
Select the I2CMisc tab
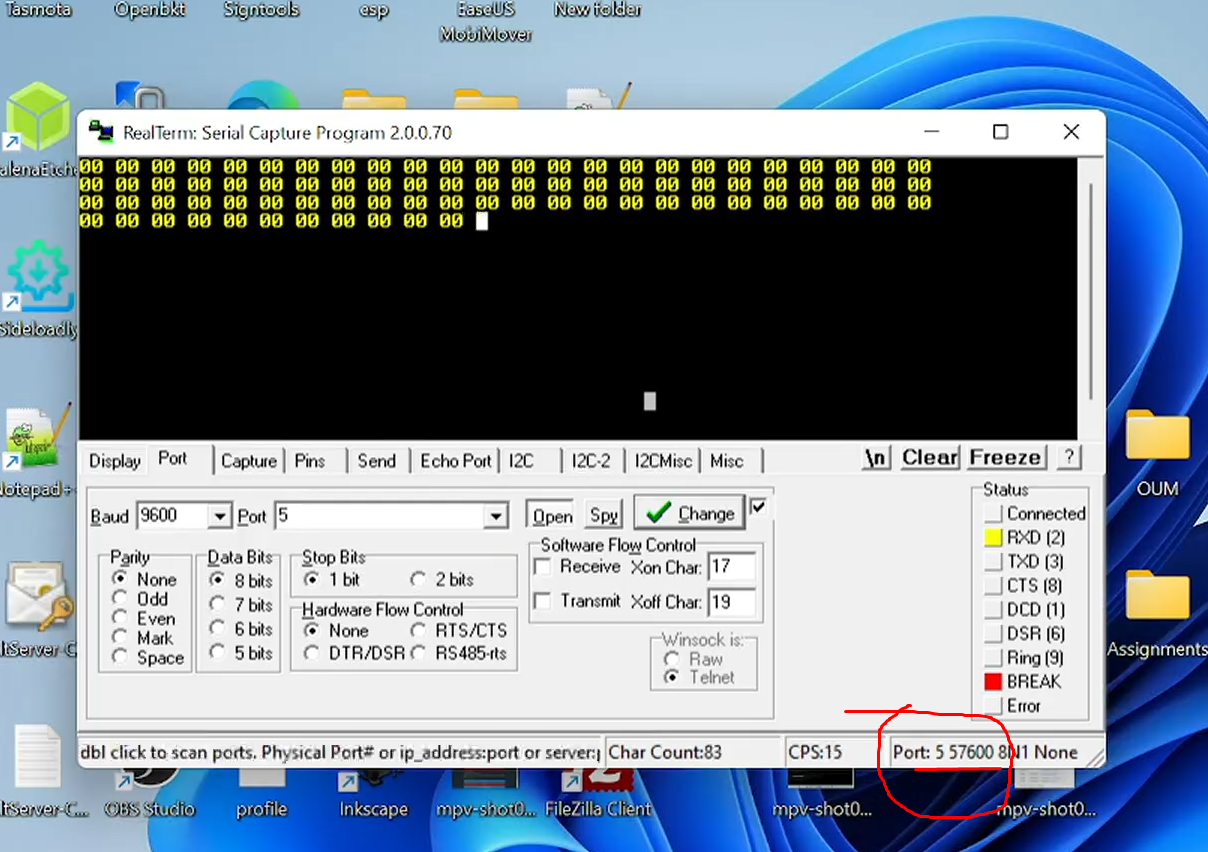[x=663, y=461]
